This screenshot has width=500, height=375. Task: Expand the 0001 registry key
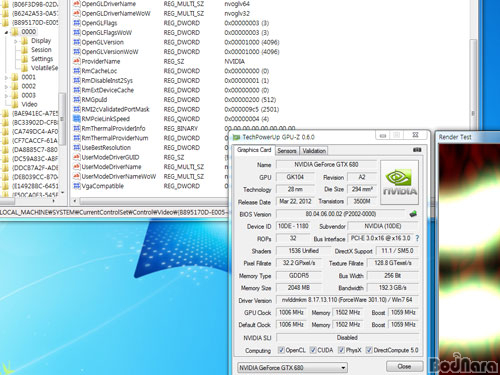tap(6, 78)
